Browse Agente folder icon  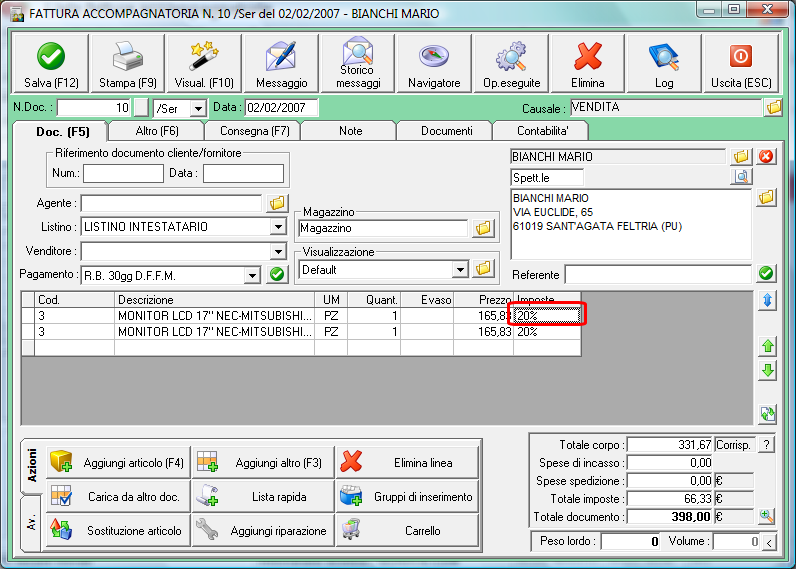pos(277,203)
